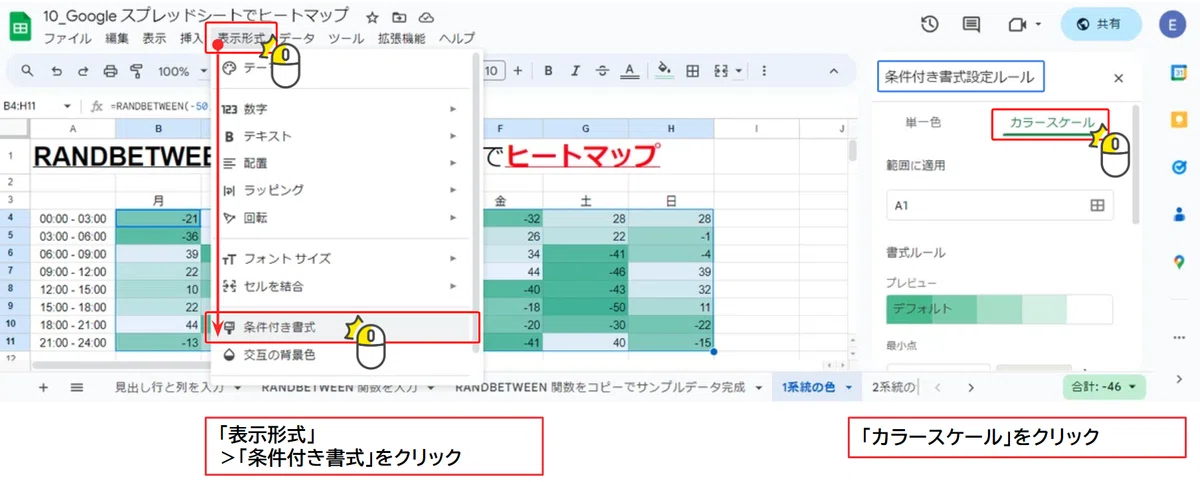This screenshot has height=482, width=1200.
Task: Go to next sheet tabs arrow
Action: [x=970, y=387]
